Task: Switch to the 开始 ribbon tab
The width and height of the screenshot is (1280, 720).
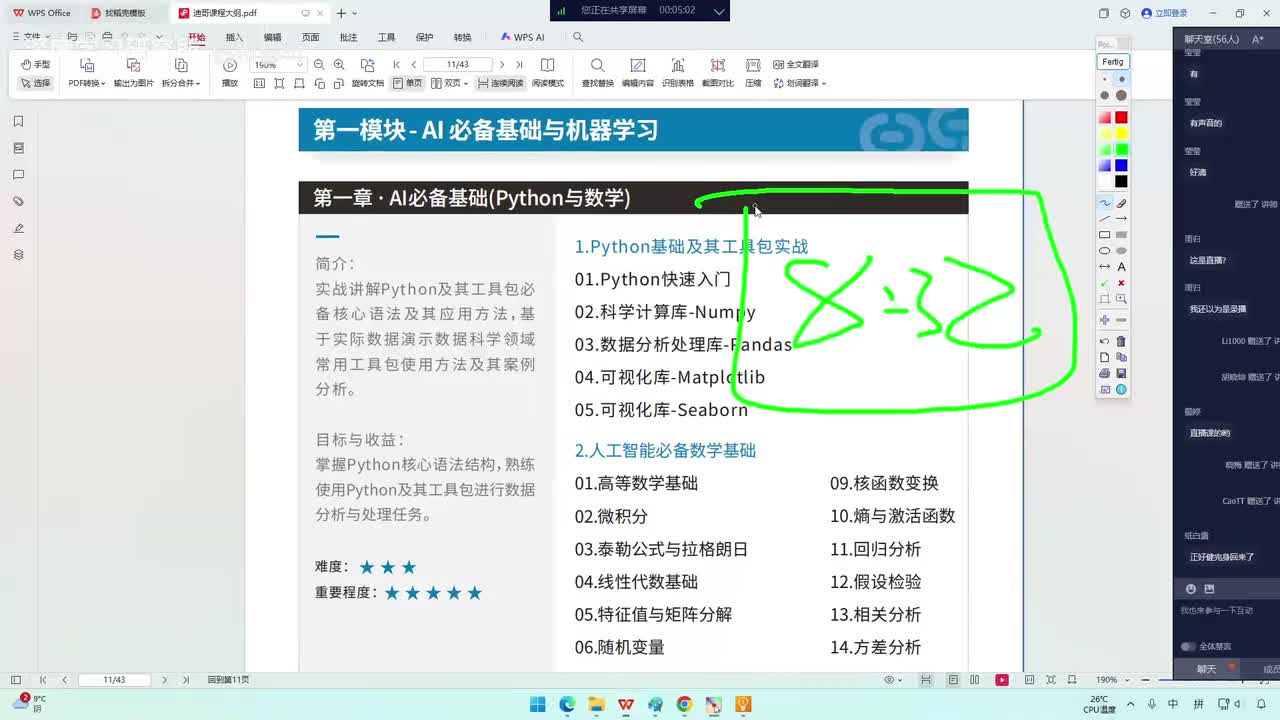Action: (x=196, y=37)
